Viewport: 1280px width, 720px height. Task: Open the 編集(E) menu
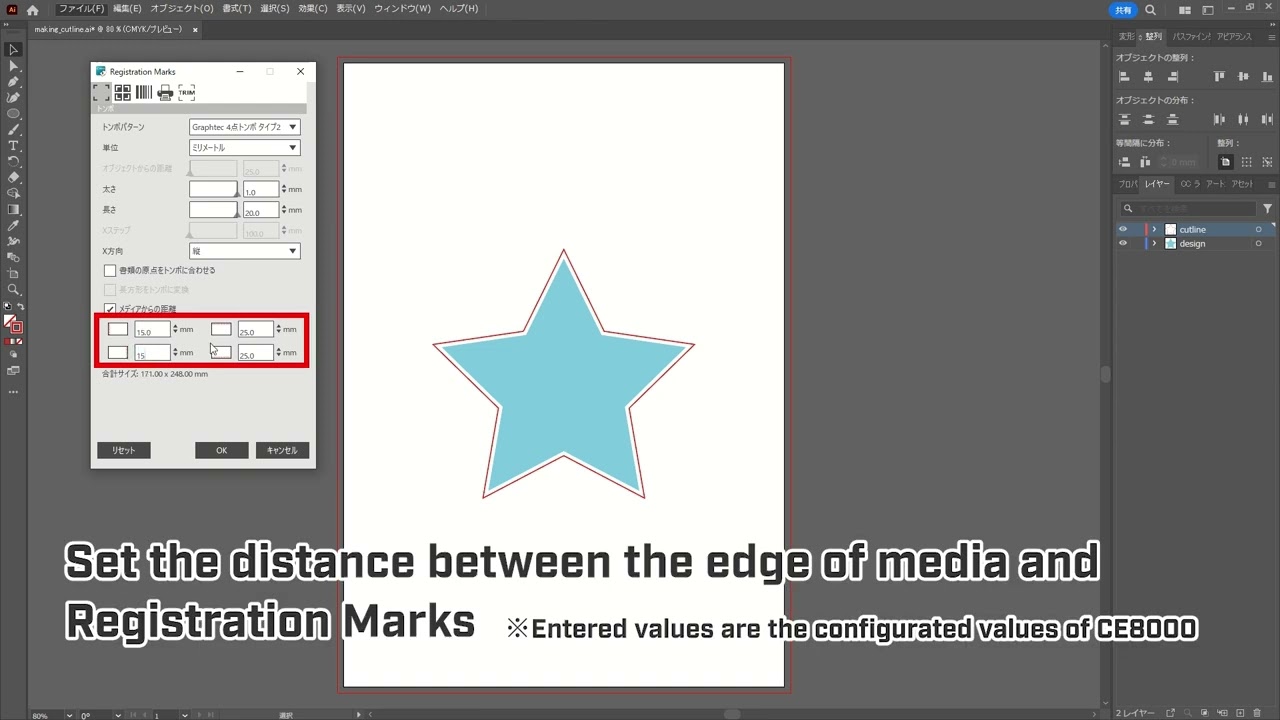[127, 9]
